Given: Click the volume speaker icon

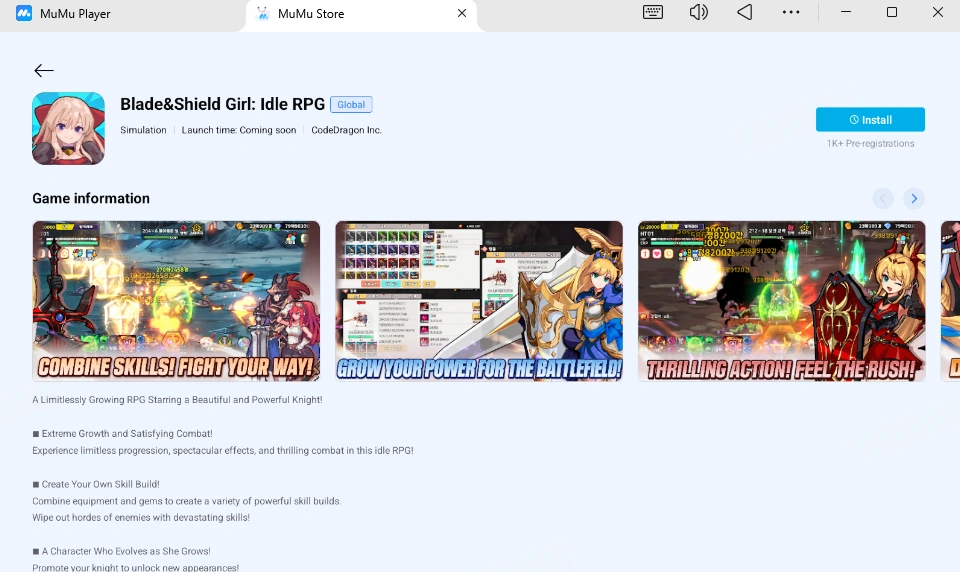Looking at the screenshot, I should pyautogui.click(x=698, y=12).
